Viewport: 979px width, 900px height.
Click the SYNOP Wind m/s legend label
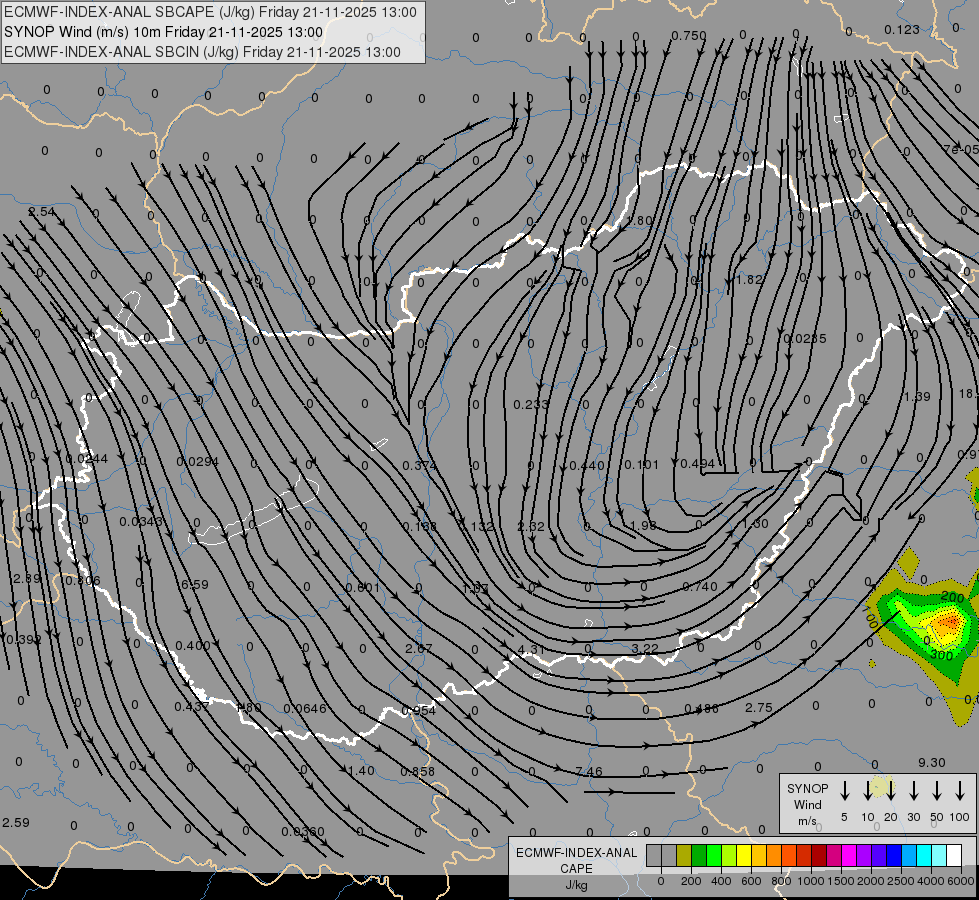tap(807, 804)
